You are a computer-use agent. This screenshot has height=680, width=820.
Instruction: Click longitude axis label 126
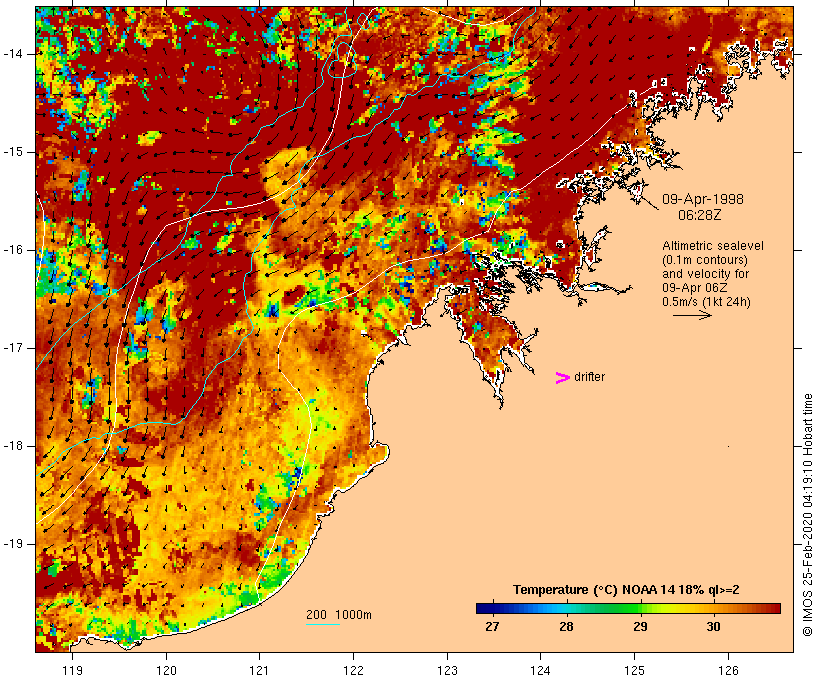click(x=728, y=671)
